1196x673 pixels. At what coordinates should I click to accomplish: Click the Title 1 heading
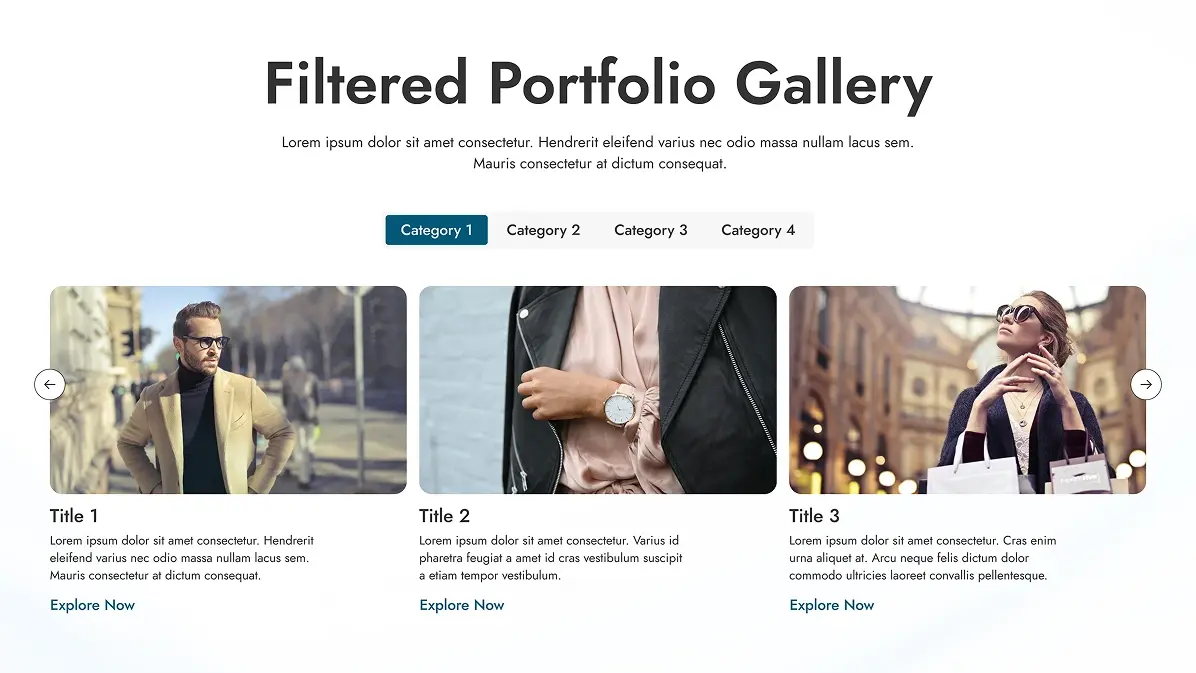click(x=74, y=515)
